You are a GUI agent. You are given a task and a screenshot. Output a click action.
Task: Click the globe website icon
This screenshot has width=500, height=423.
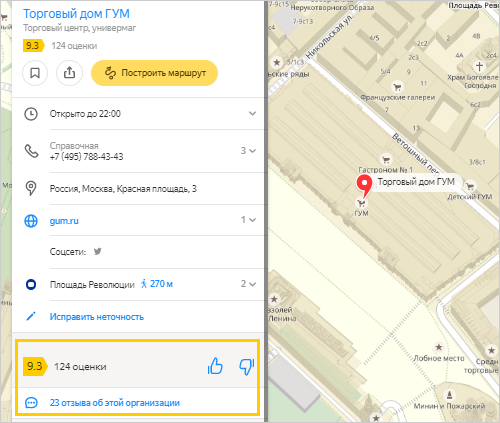(x=31, y=221)
